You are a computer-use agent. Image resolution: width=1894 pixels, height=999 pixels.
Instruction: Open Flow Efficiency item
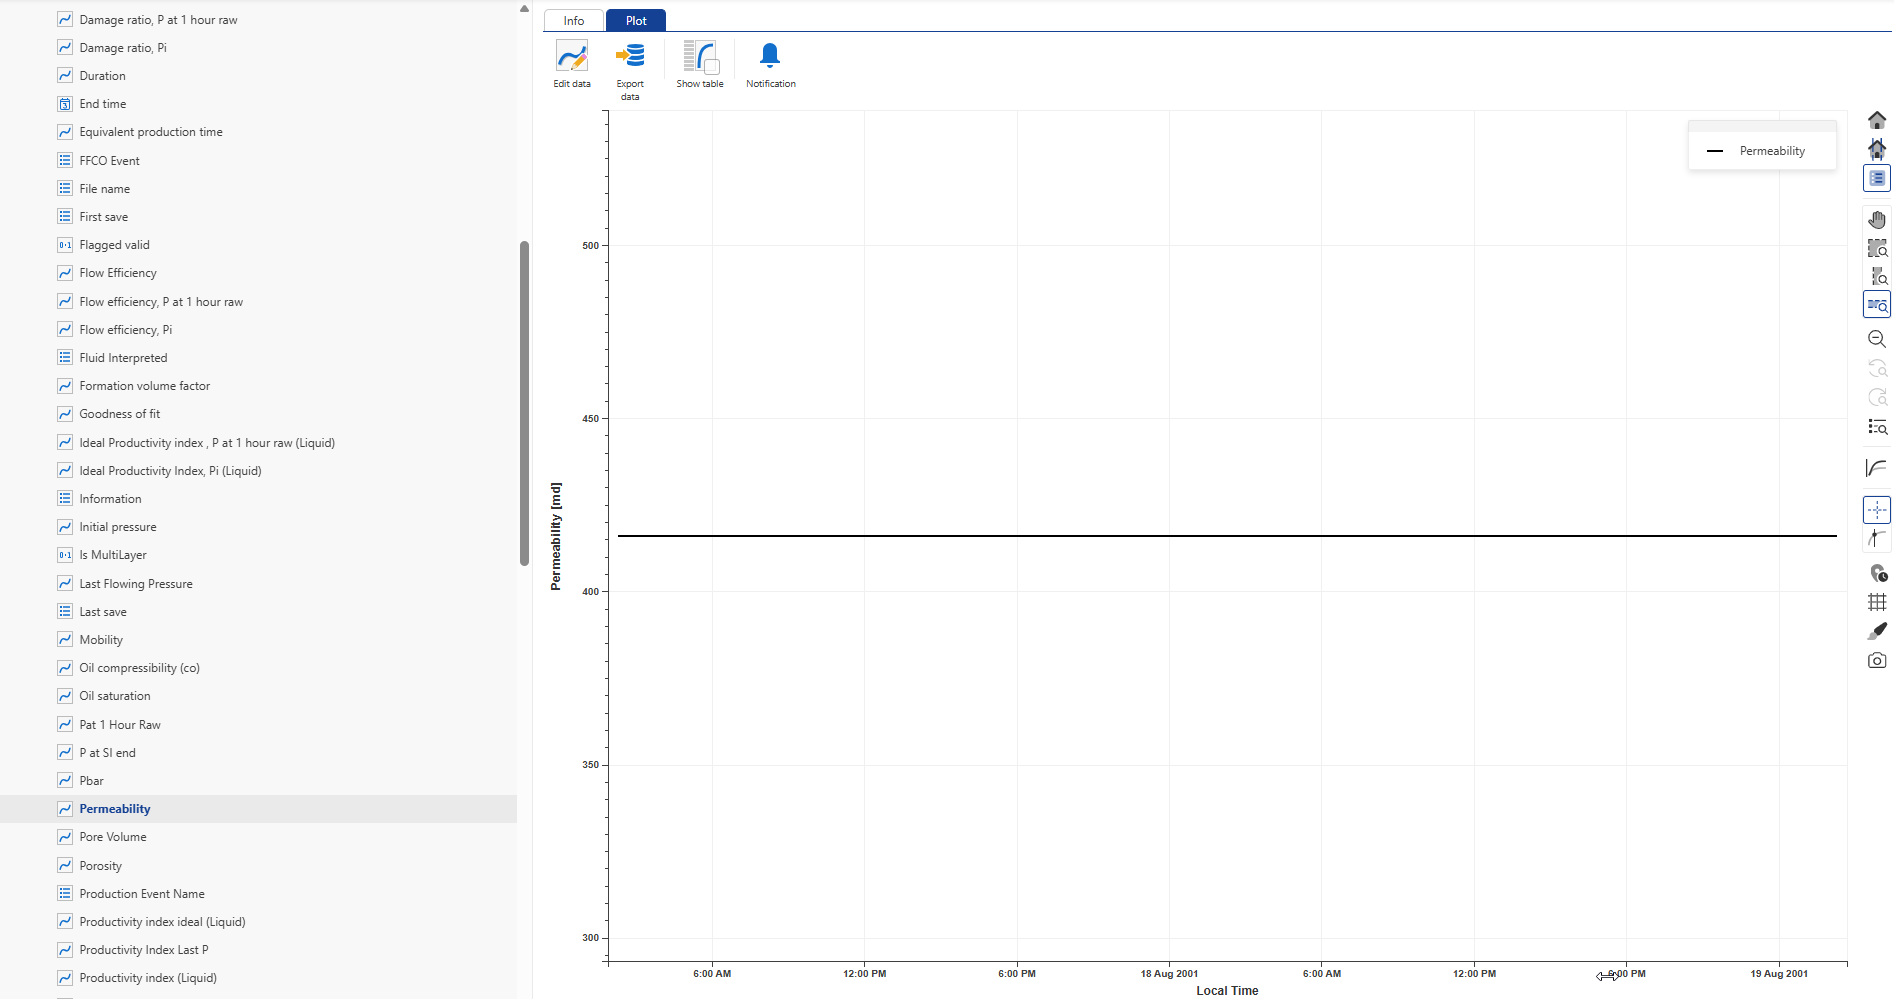[x=118, y=273]
